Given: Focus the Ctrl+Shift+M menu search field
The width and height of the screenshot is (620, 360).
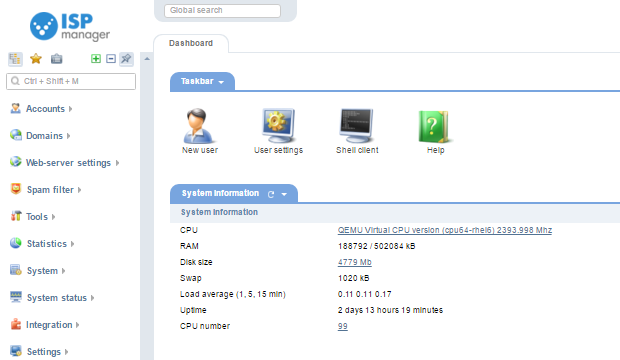Looking at the screenshot, I should [71, 81].
